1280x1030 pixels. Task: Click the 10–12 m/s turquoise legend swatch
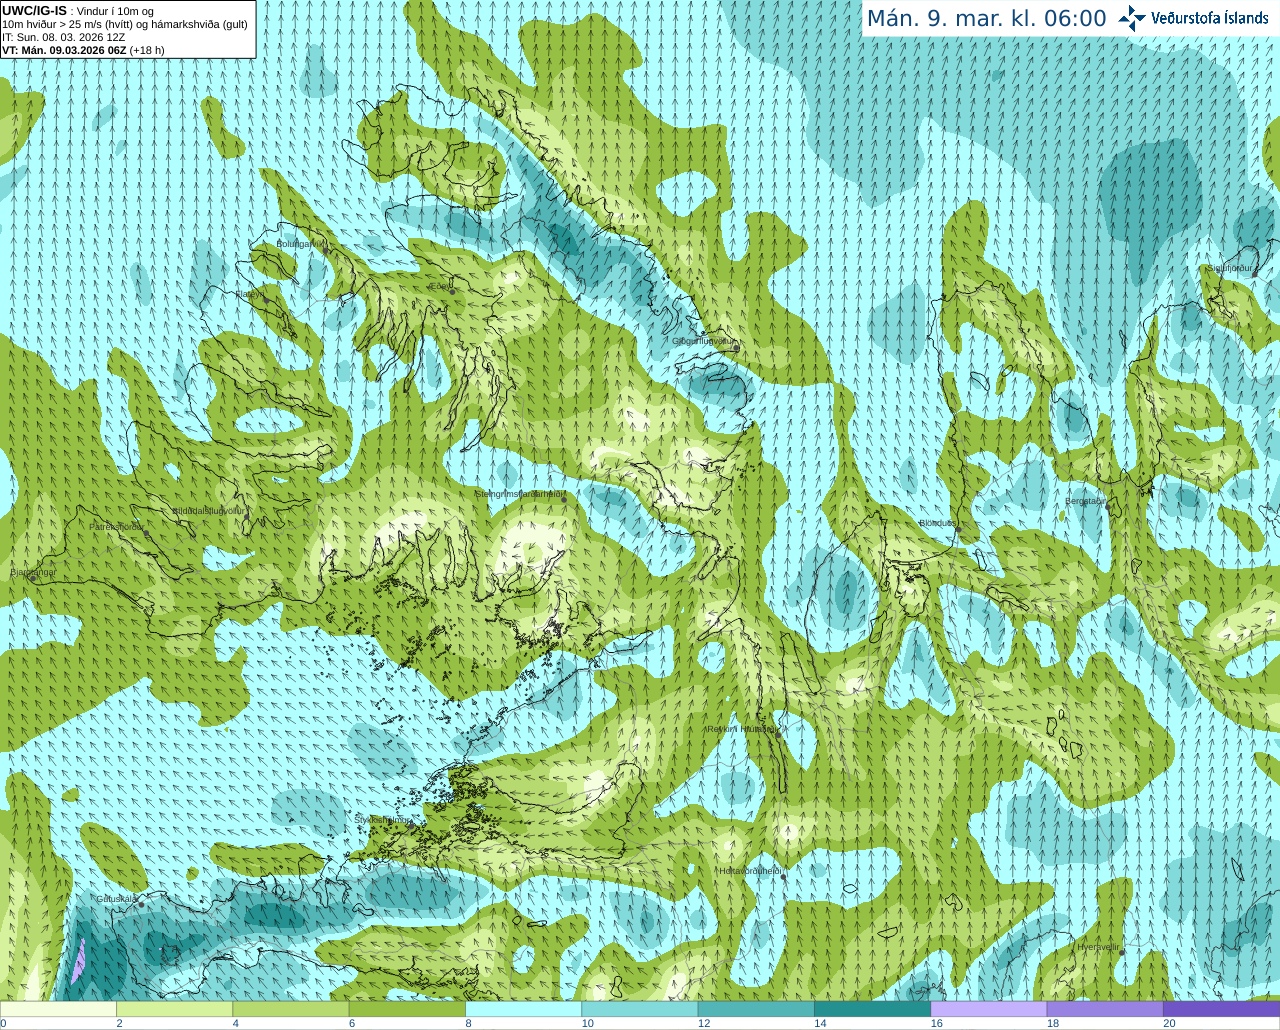tap(639, 1009)
